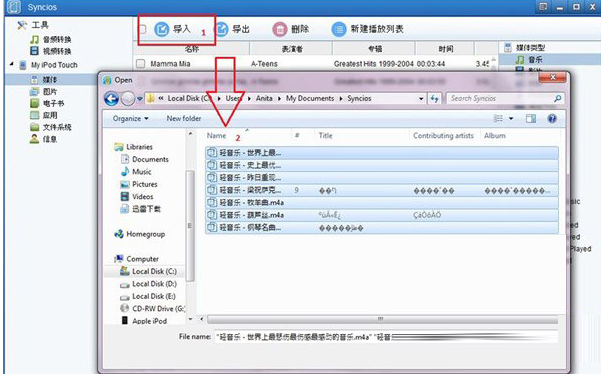Click the horizontal scrollbar of file list
Image resolution: width=601 pixels, height=375 pixels.
(382, 319)
